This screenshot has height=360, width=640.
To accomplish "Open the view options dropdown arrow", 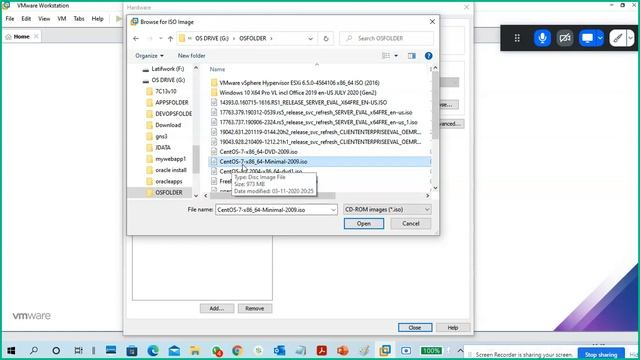I will tap(396, 56).
